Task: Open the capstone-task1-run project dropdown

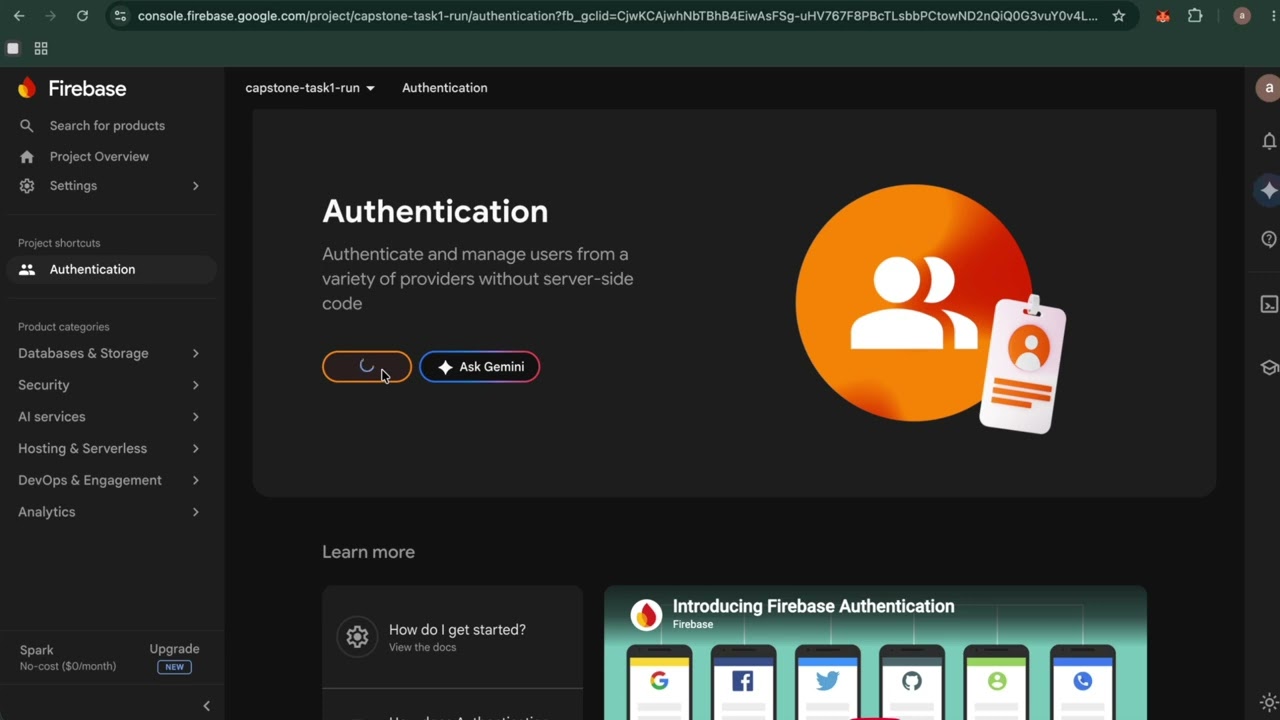Action: pos(310,88)
